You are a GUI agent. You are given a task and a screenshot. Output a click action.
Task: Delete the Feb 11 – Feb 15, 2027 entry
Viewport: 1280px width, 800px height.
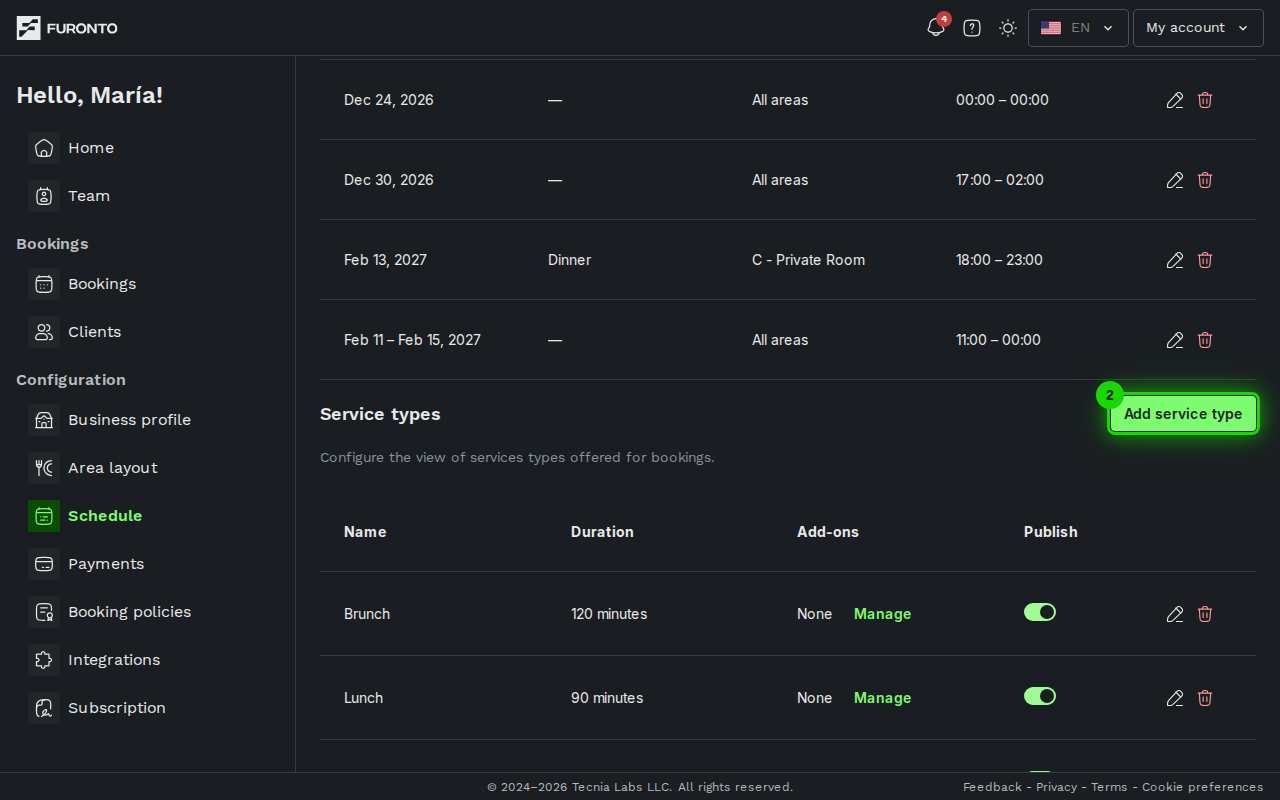coord(1205,340)
